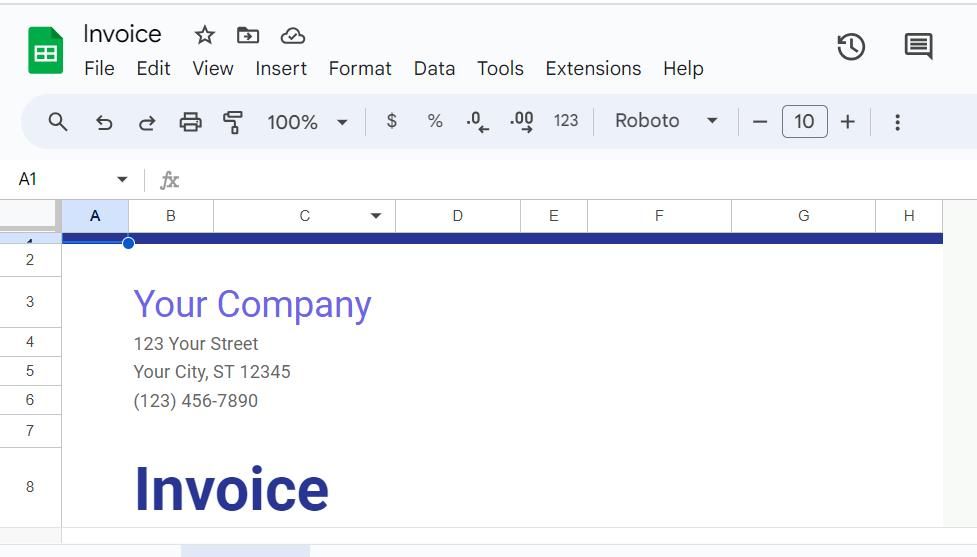Expand the name box A1 dropdown

(122, 179)
